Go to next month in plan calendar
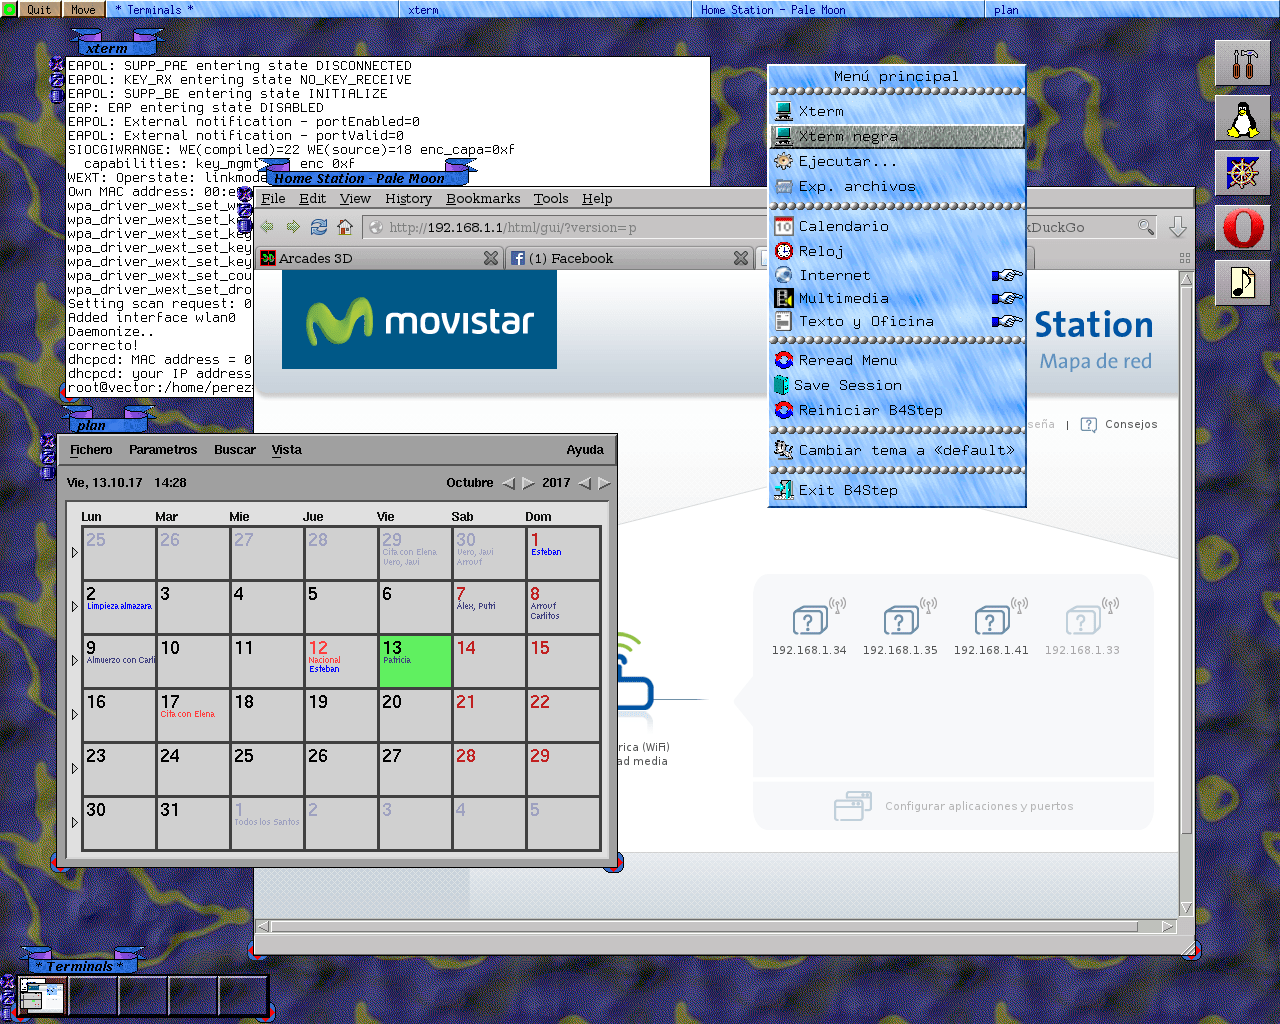The image size is (1280, 1024). tap(528, 483)
